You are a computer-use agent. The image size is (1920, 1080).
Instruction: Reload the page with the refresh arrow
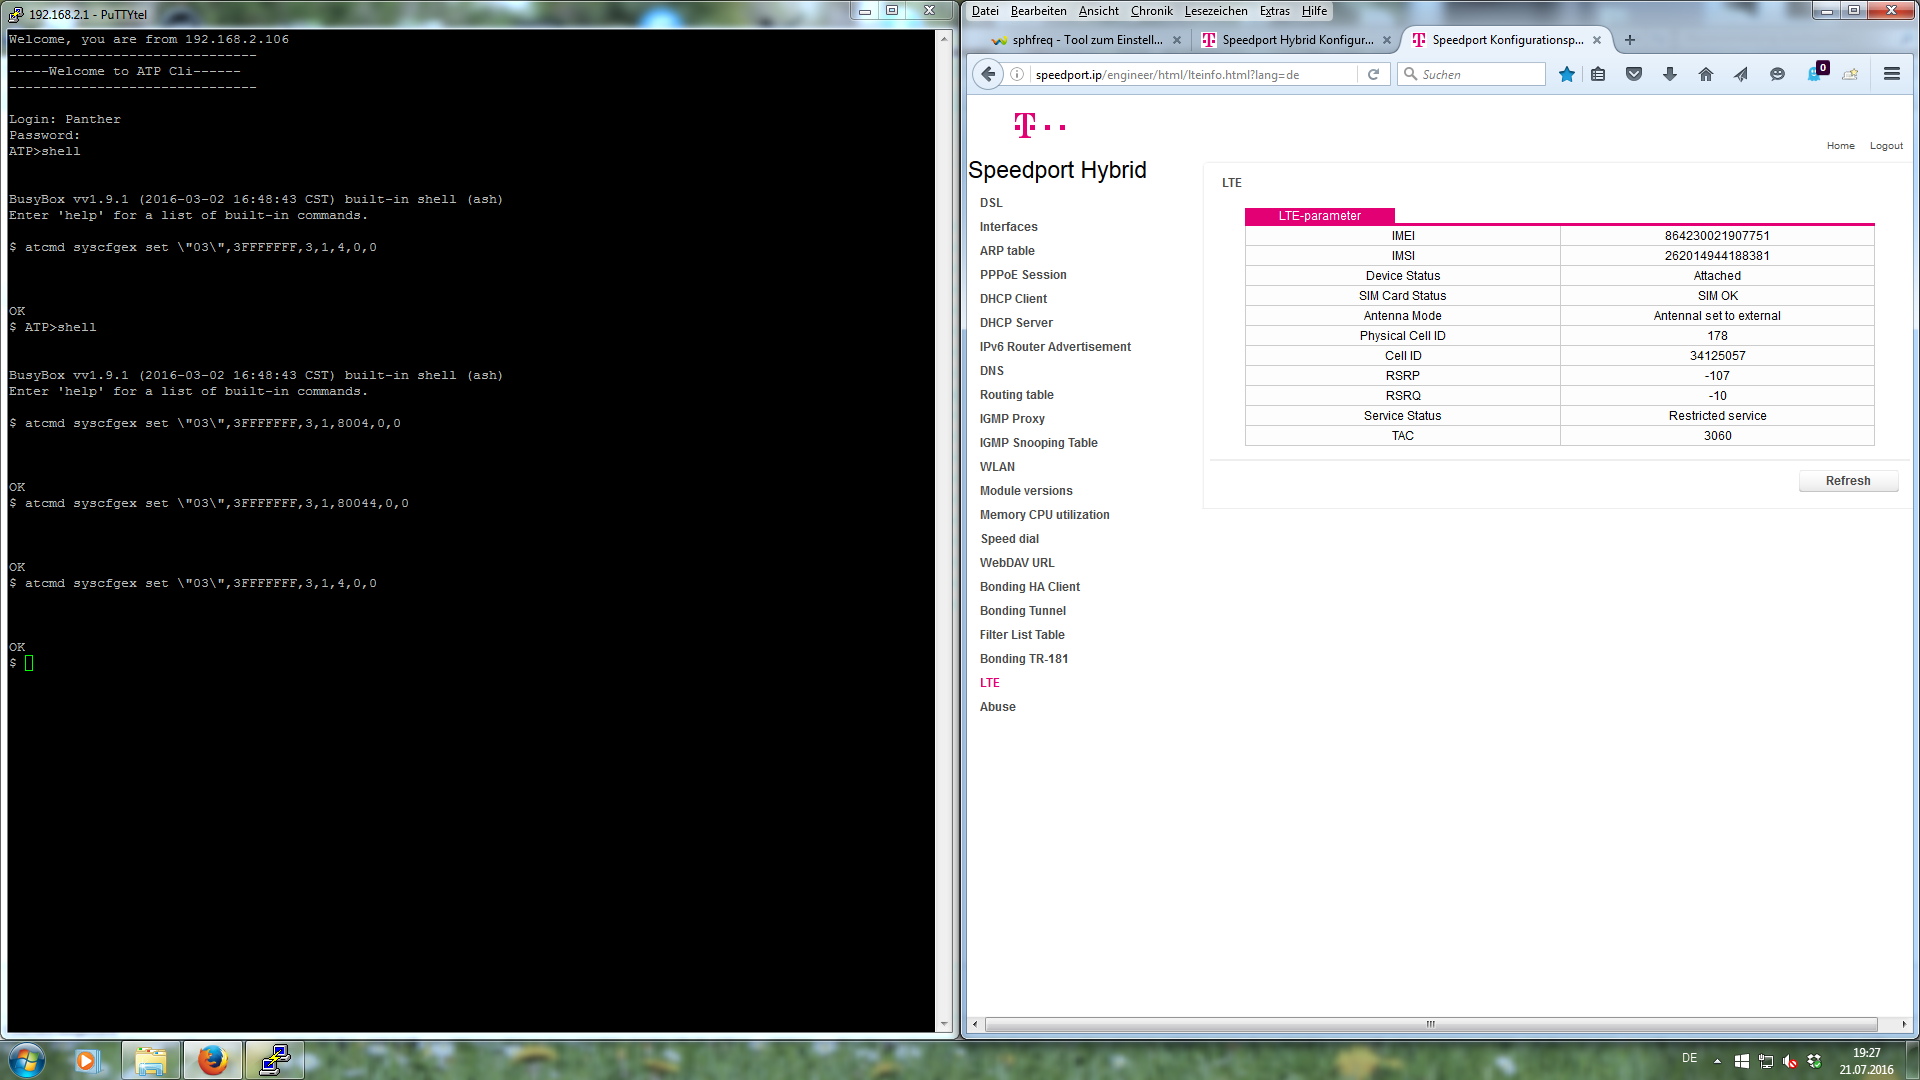point(1373,74)
